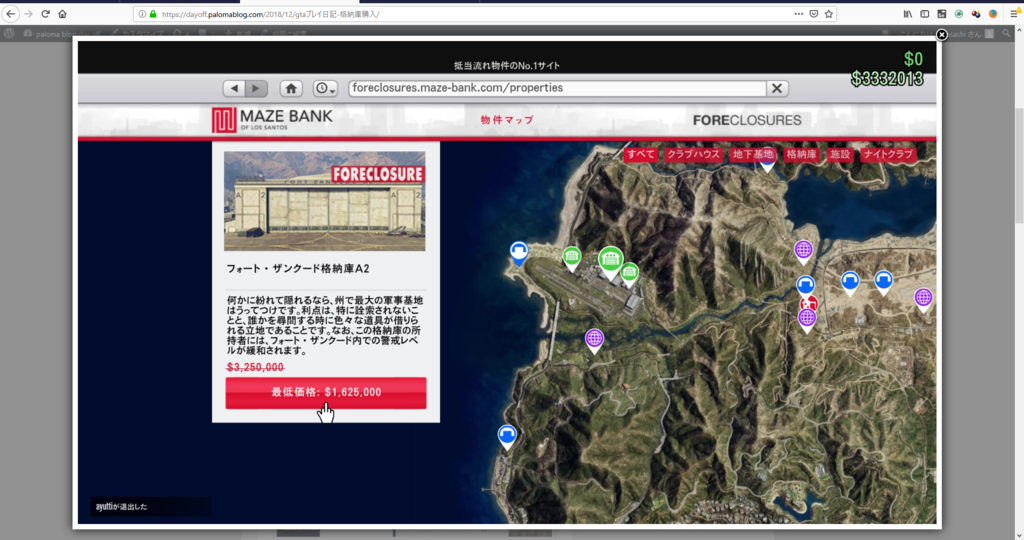Click the colored balls extension icon

pos(976,14)
